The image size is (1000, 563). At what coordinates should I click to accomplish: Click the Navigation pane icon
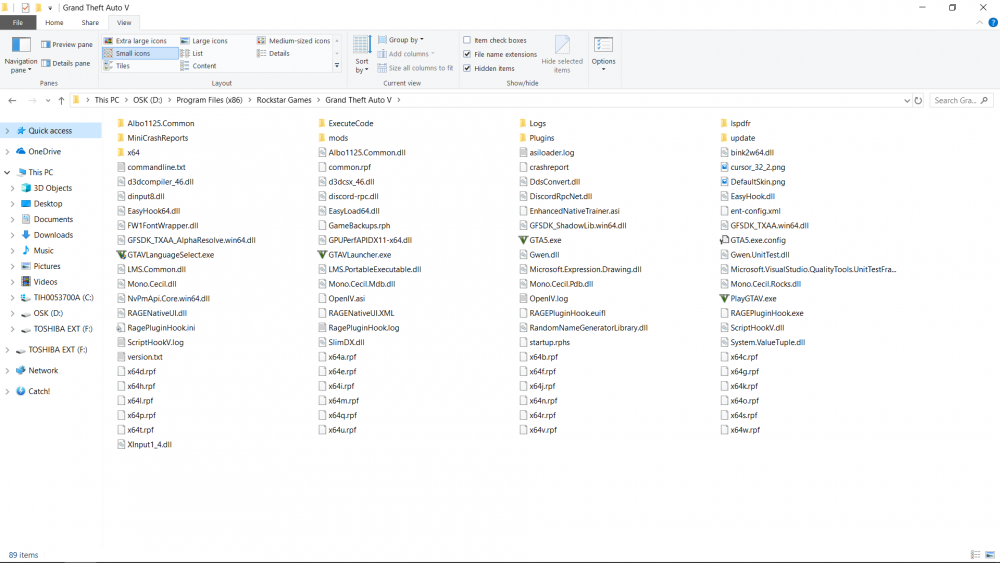tap(21, 45)
